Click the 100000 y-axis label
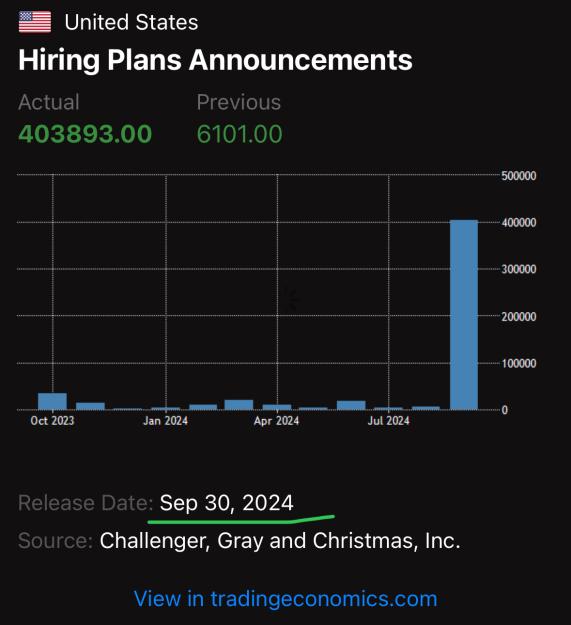 519,364
